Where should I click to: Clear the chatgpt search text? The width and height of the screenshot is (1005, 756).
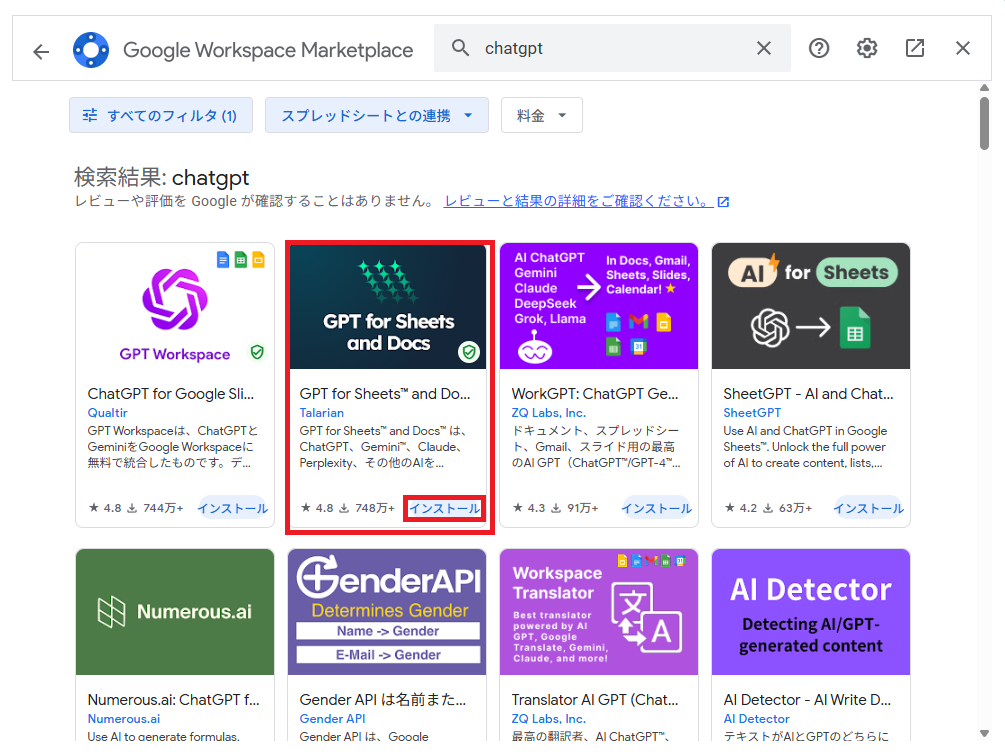763,48
